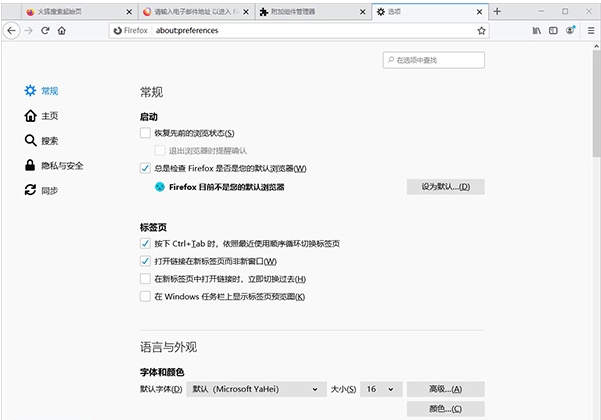This screenshot has height=420, width=601.
Task: Click the forward navigation arrow
Action: [x=29, y=30]
